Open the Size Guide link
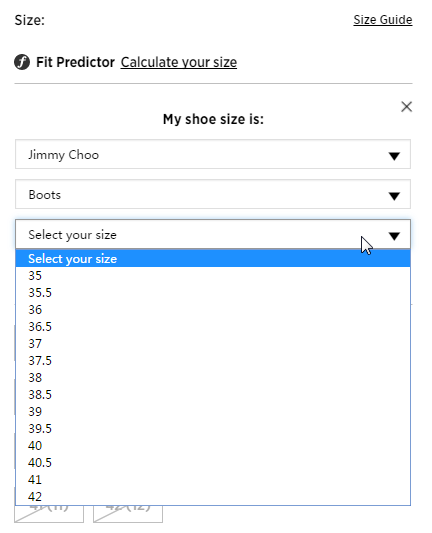The height and width of the screenshot is (533, 432). [383, 20]
